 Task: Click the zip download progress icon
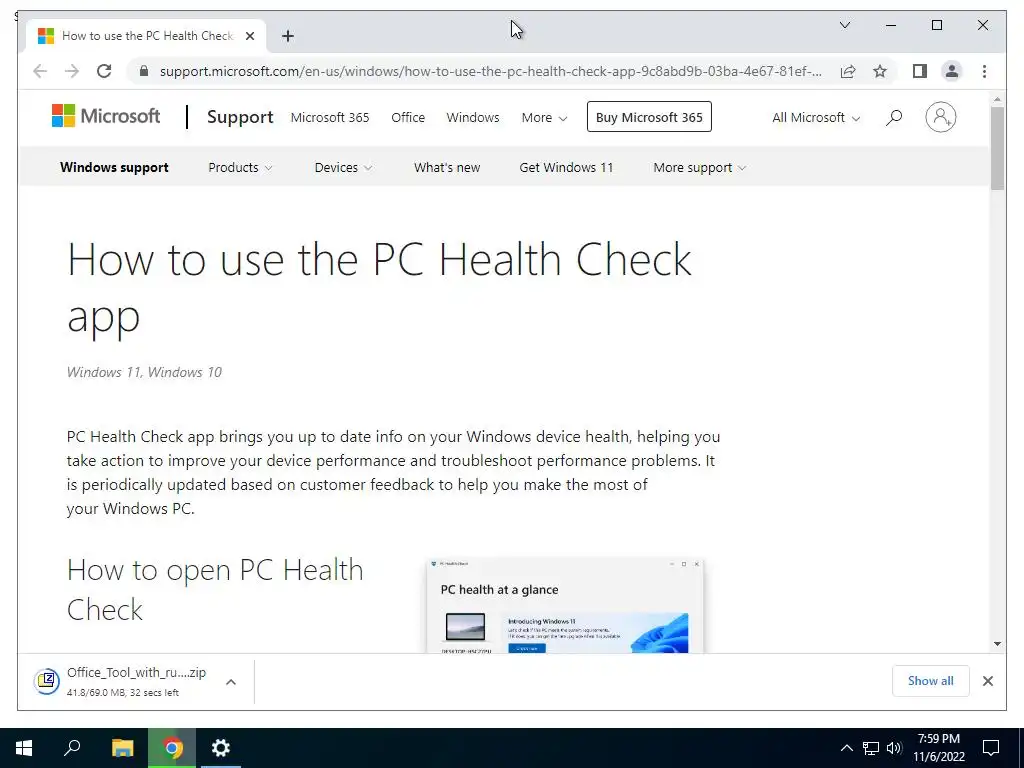47,681
